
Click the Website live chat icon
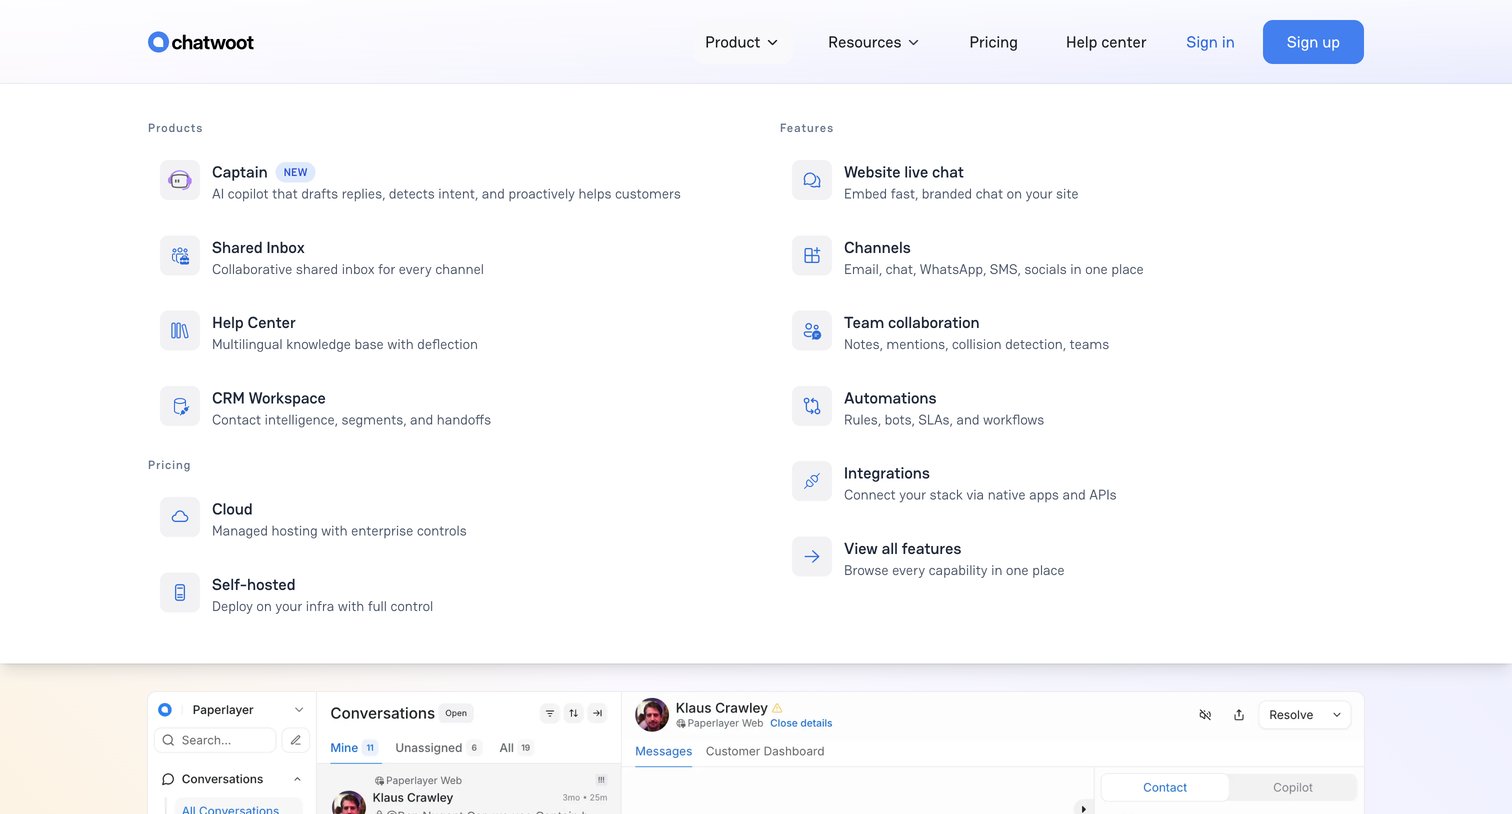click(x=812, y=181)
